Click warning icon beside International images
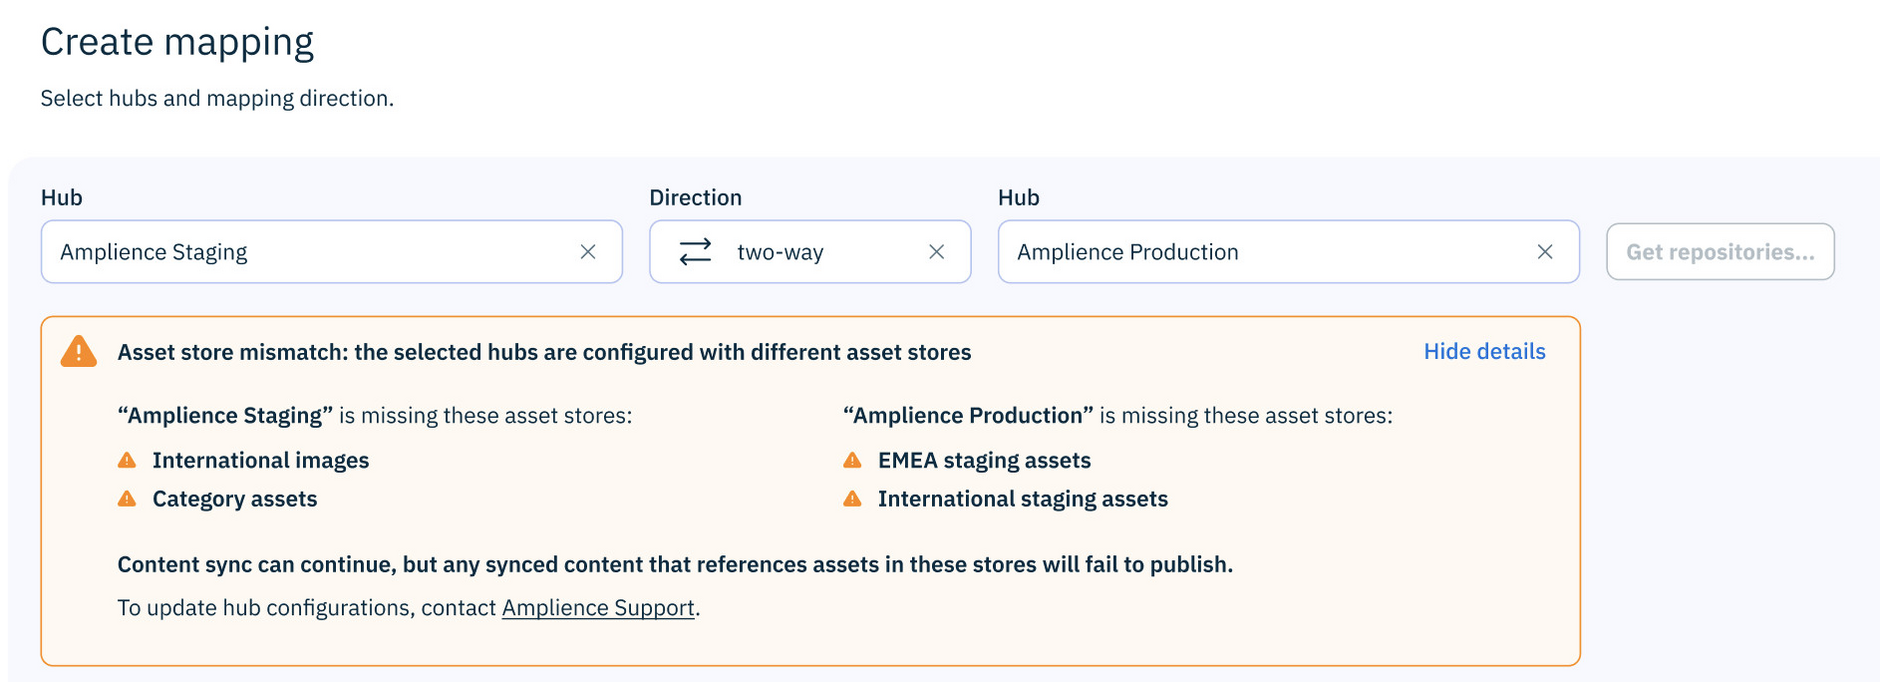Viewport: 1880px width, 682px height. [x=127, y=460]
